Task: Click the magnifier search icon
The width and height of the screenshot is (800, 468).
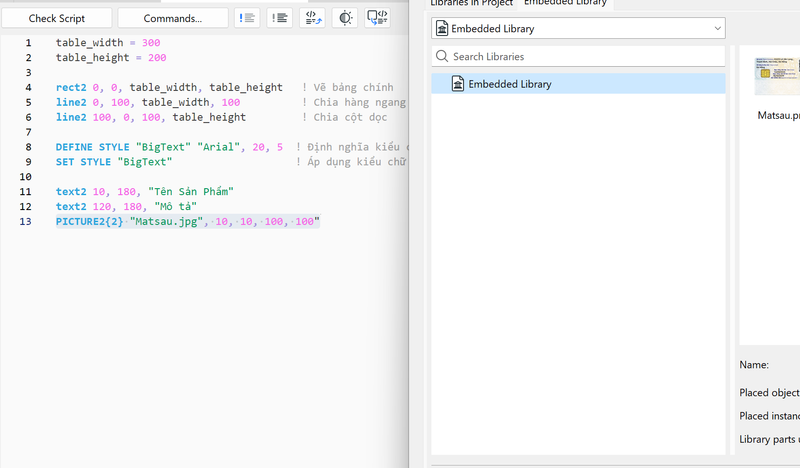Action: (442, 56)
